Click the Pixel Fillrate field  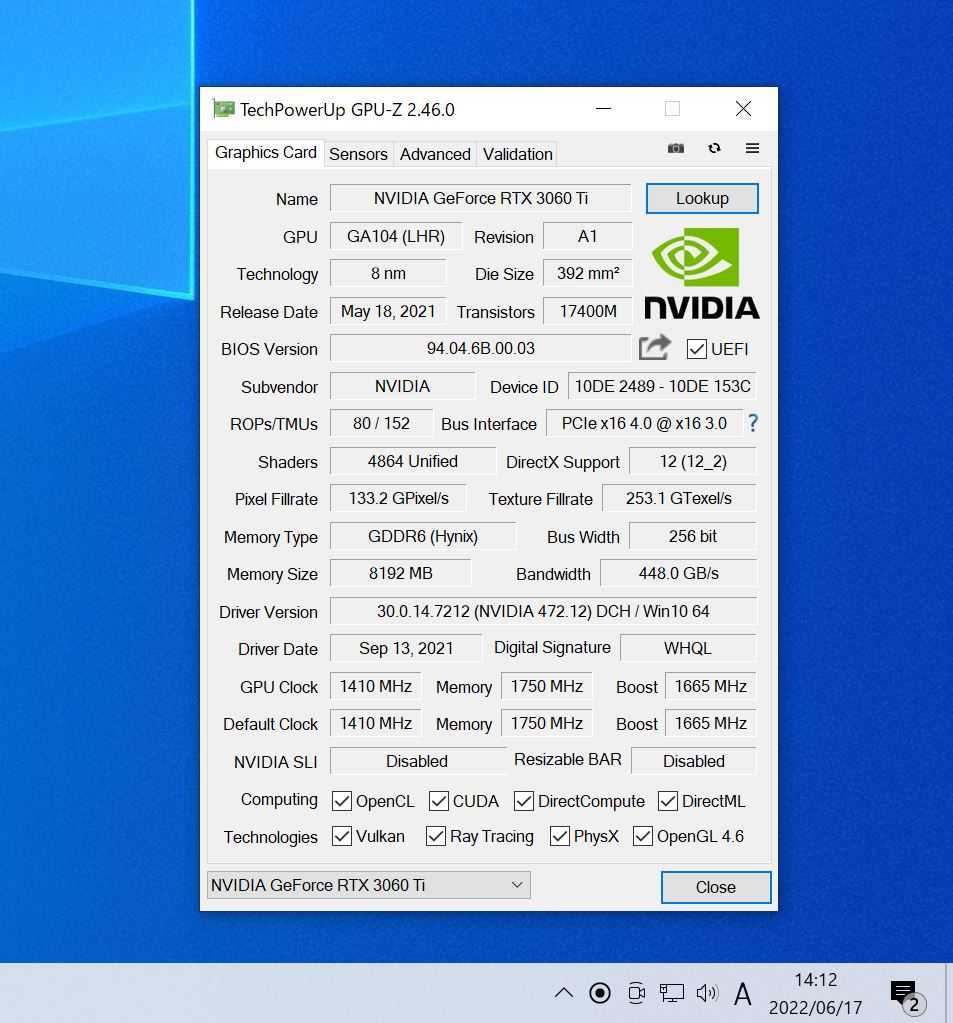tap(399, 498)
